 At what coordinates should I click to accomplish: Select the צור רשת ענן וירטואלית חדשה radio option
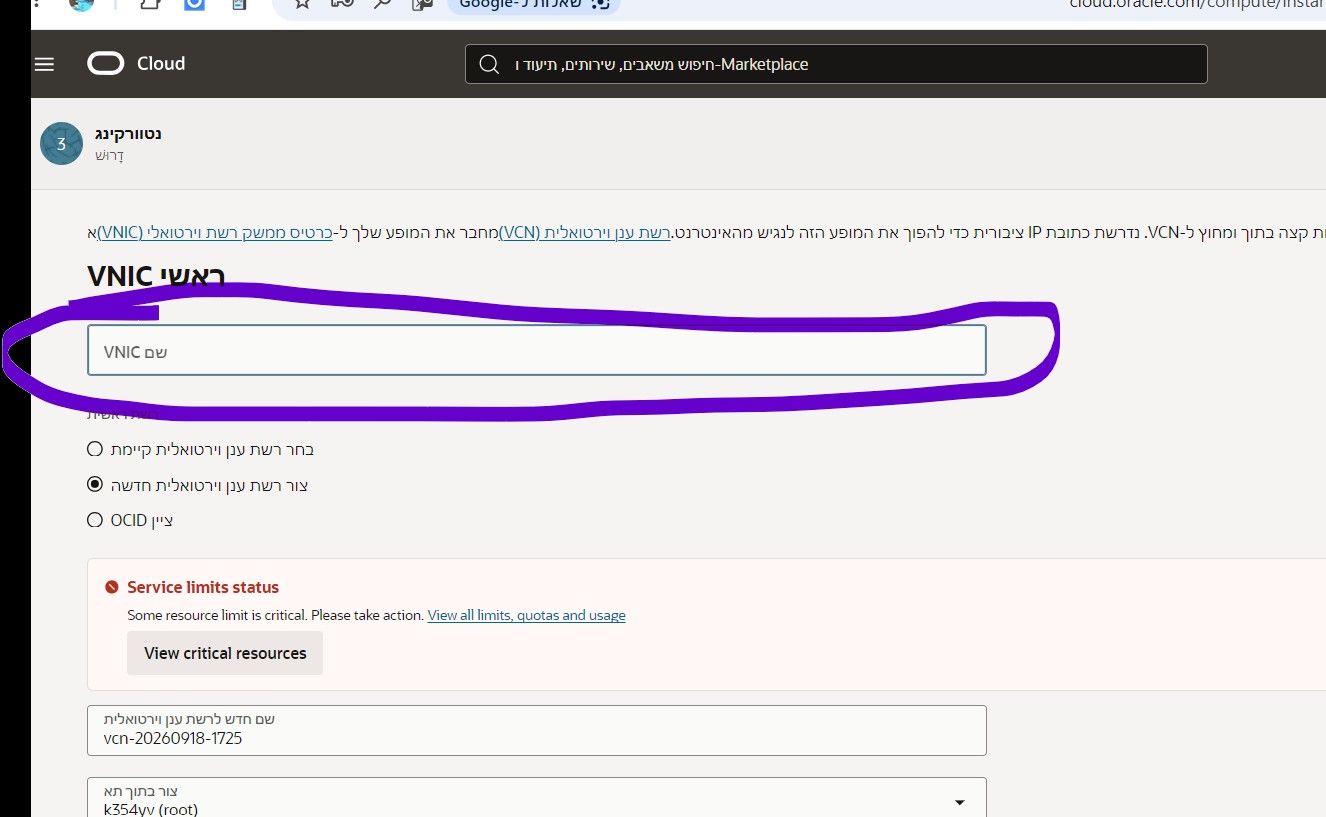(95, 485)
